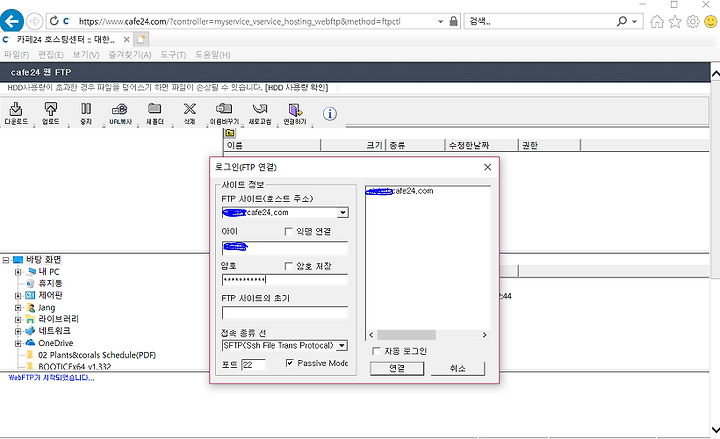Screen dimensions: 720x439
Task: Open favorites star icon
Action: click(675, 22)
